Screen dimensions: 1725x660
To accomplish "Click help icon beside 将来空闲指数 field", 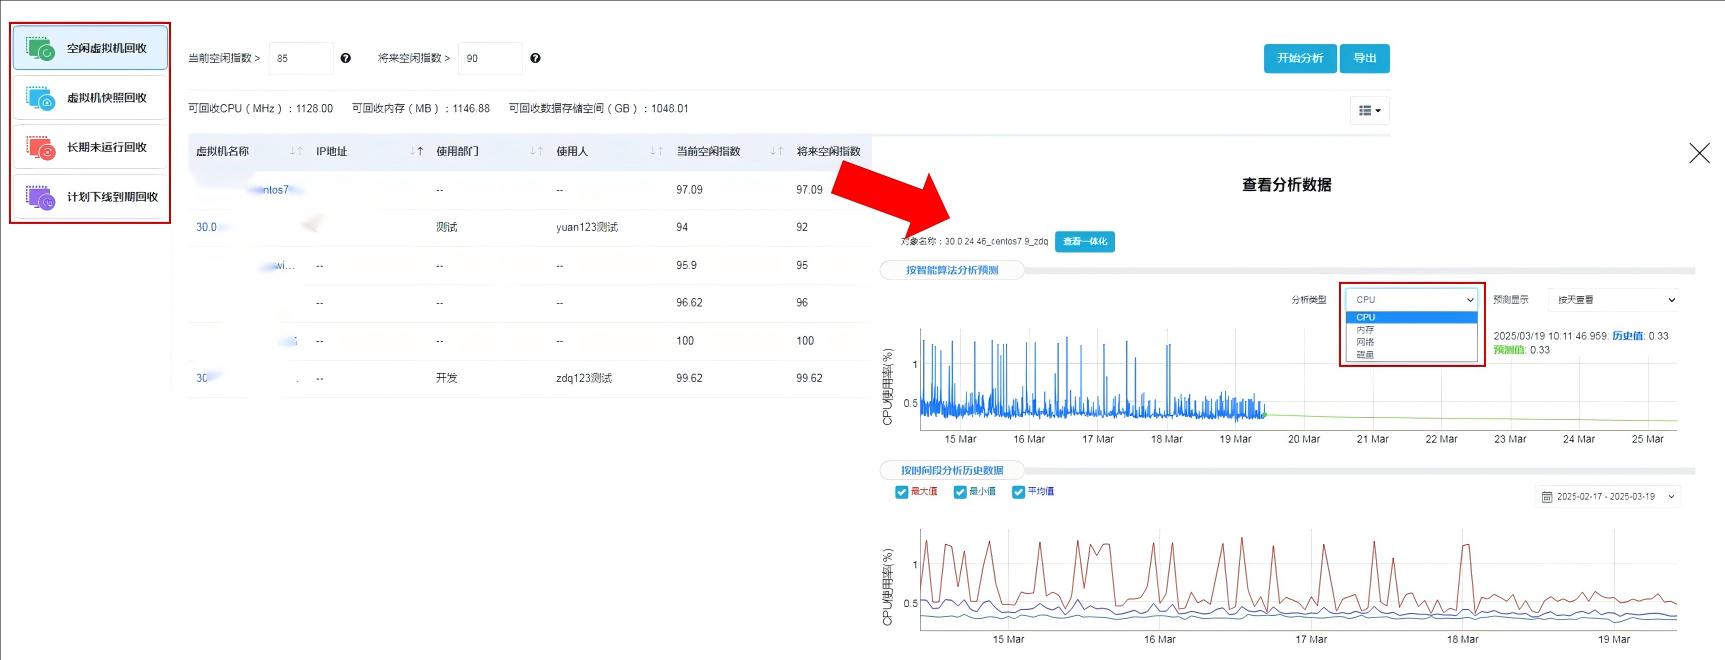I will (536, 59).
